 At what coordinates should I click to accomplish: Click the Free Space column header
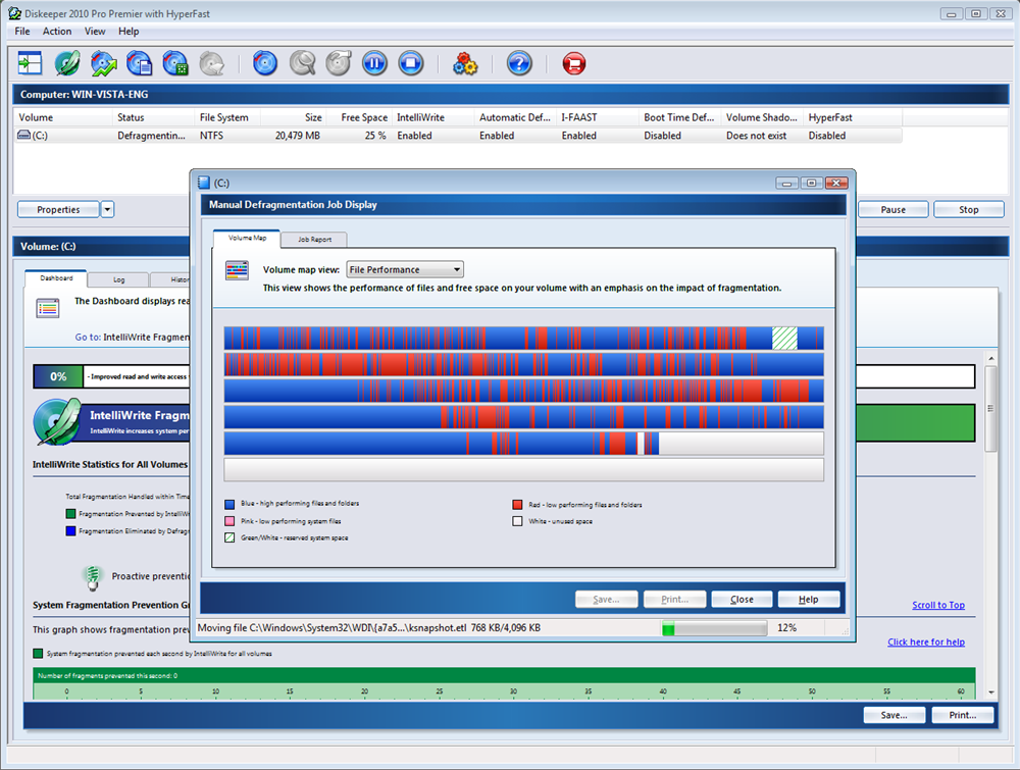click(x=358, y=117)
